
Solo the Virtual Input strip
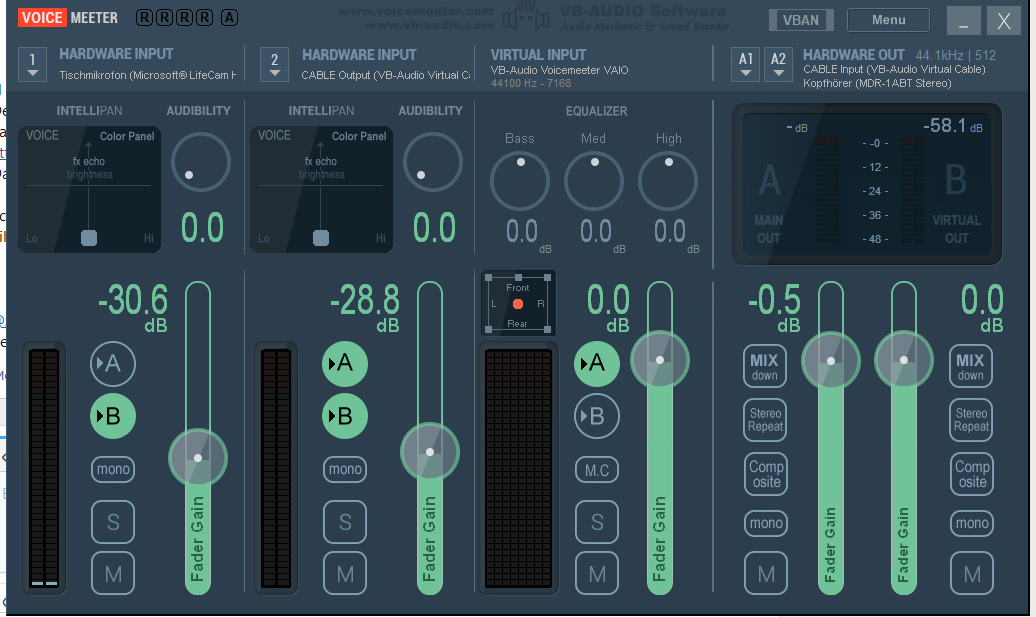597,522
